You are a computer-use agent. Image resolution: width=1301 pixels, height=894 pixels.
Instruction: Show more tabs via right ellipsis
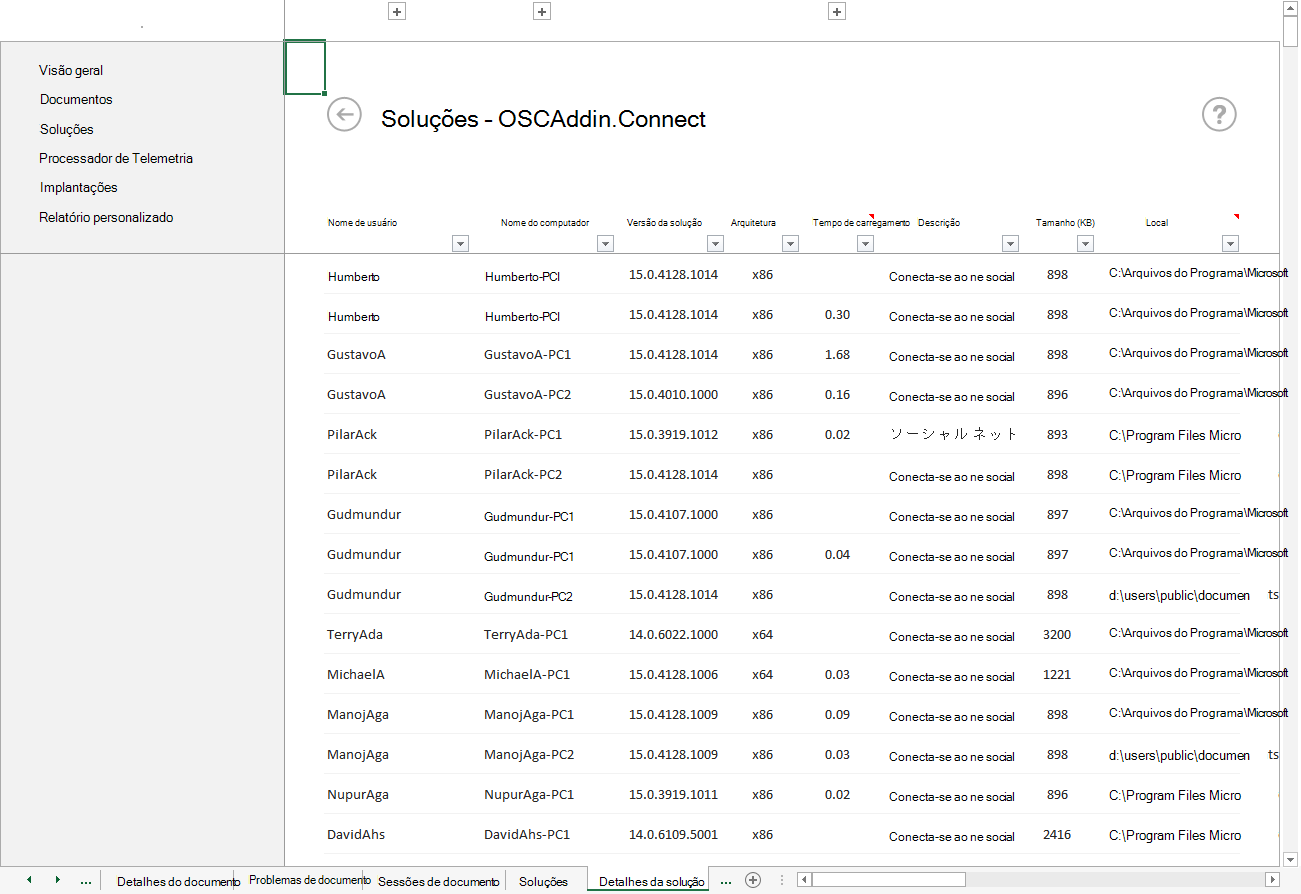[x=726, y=881]
